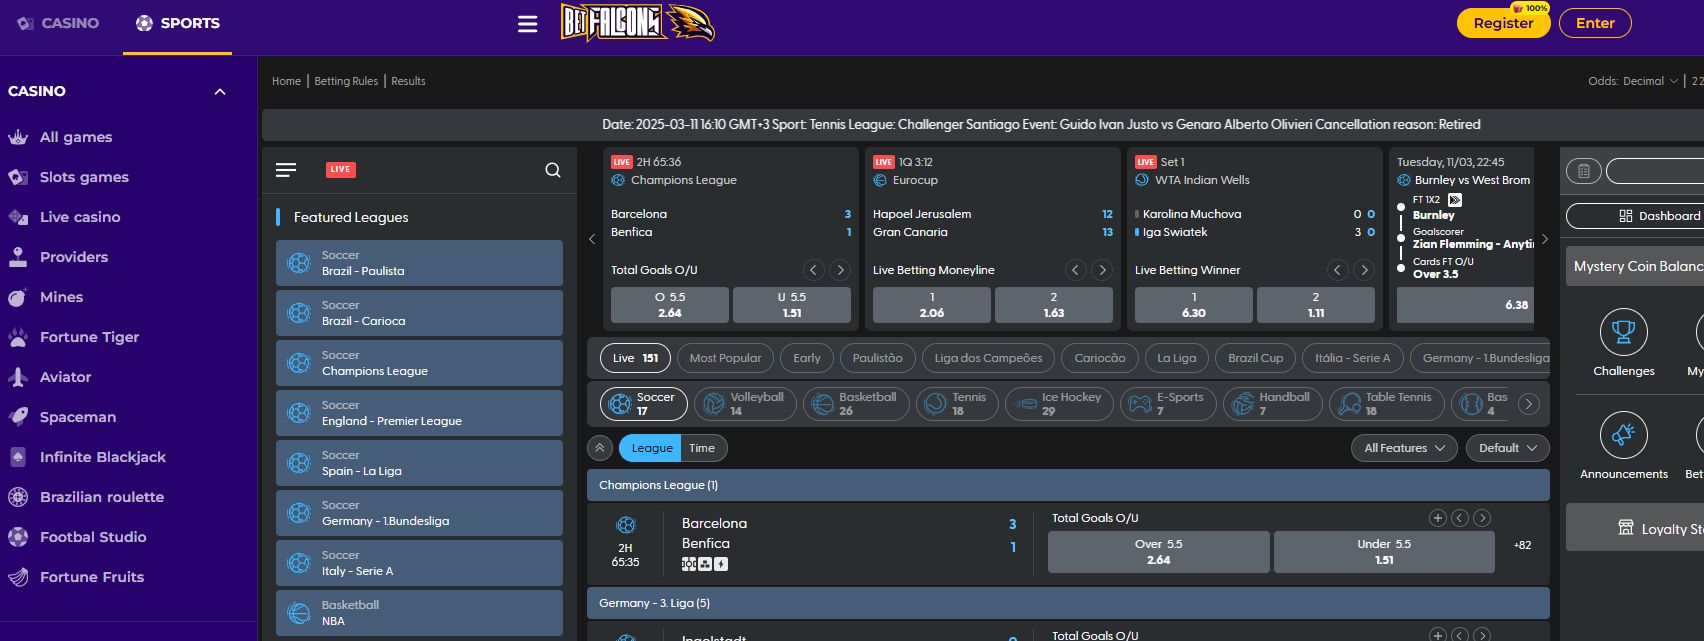Switch sorting to League

pyautogui.click(x=651, y=448)
